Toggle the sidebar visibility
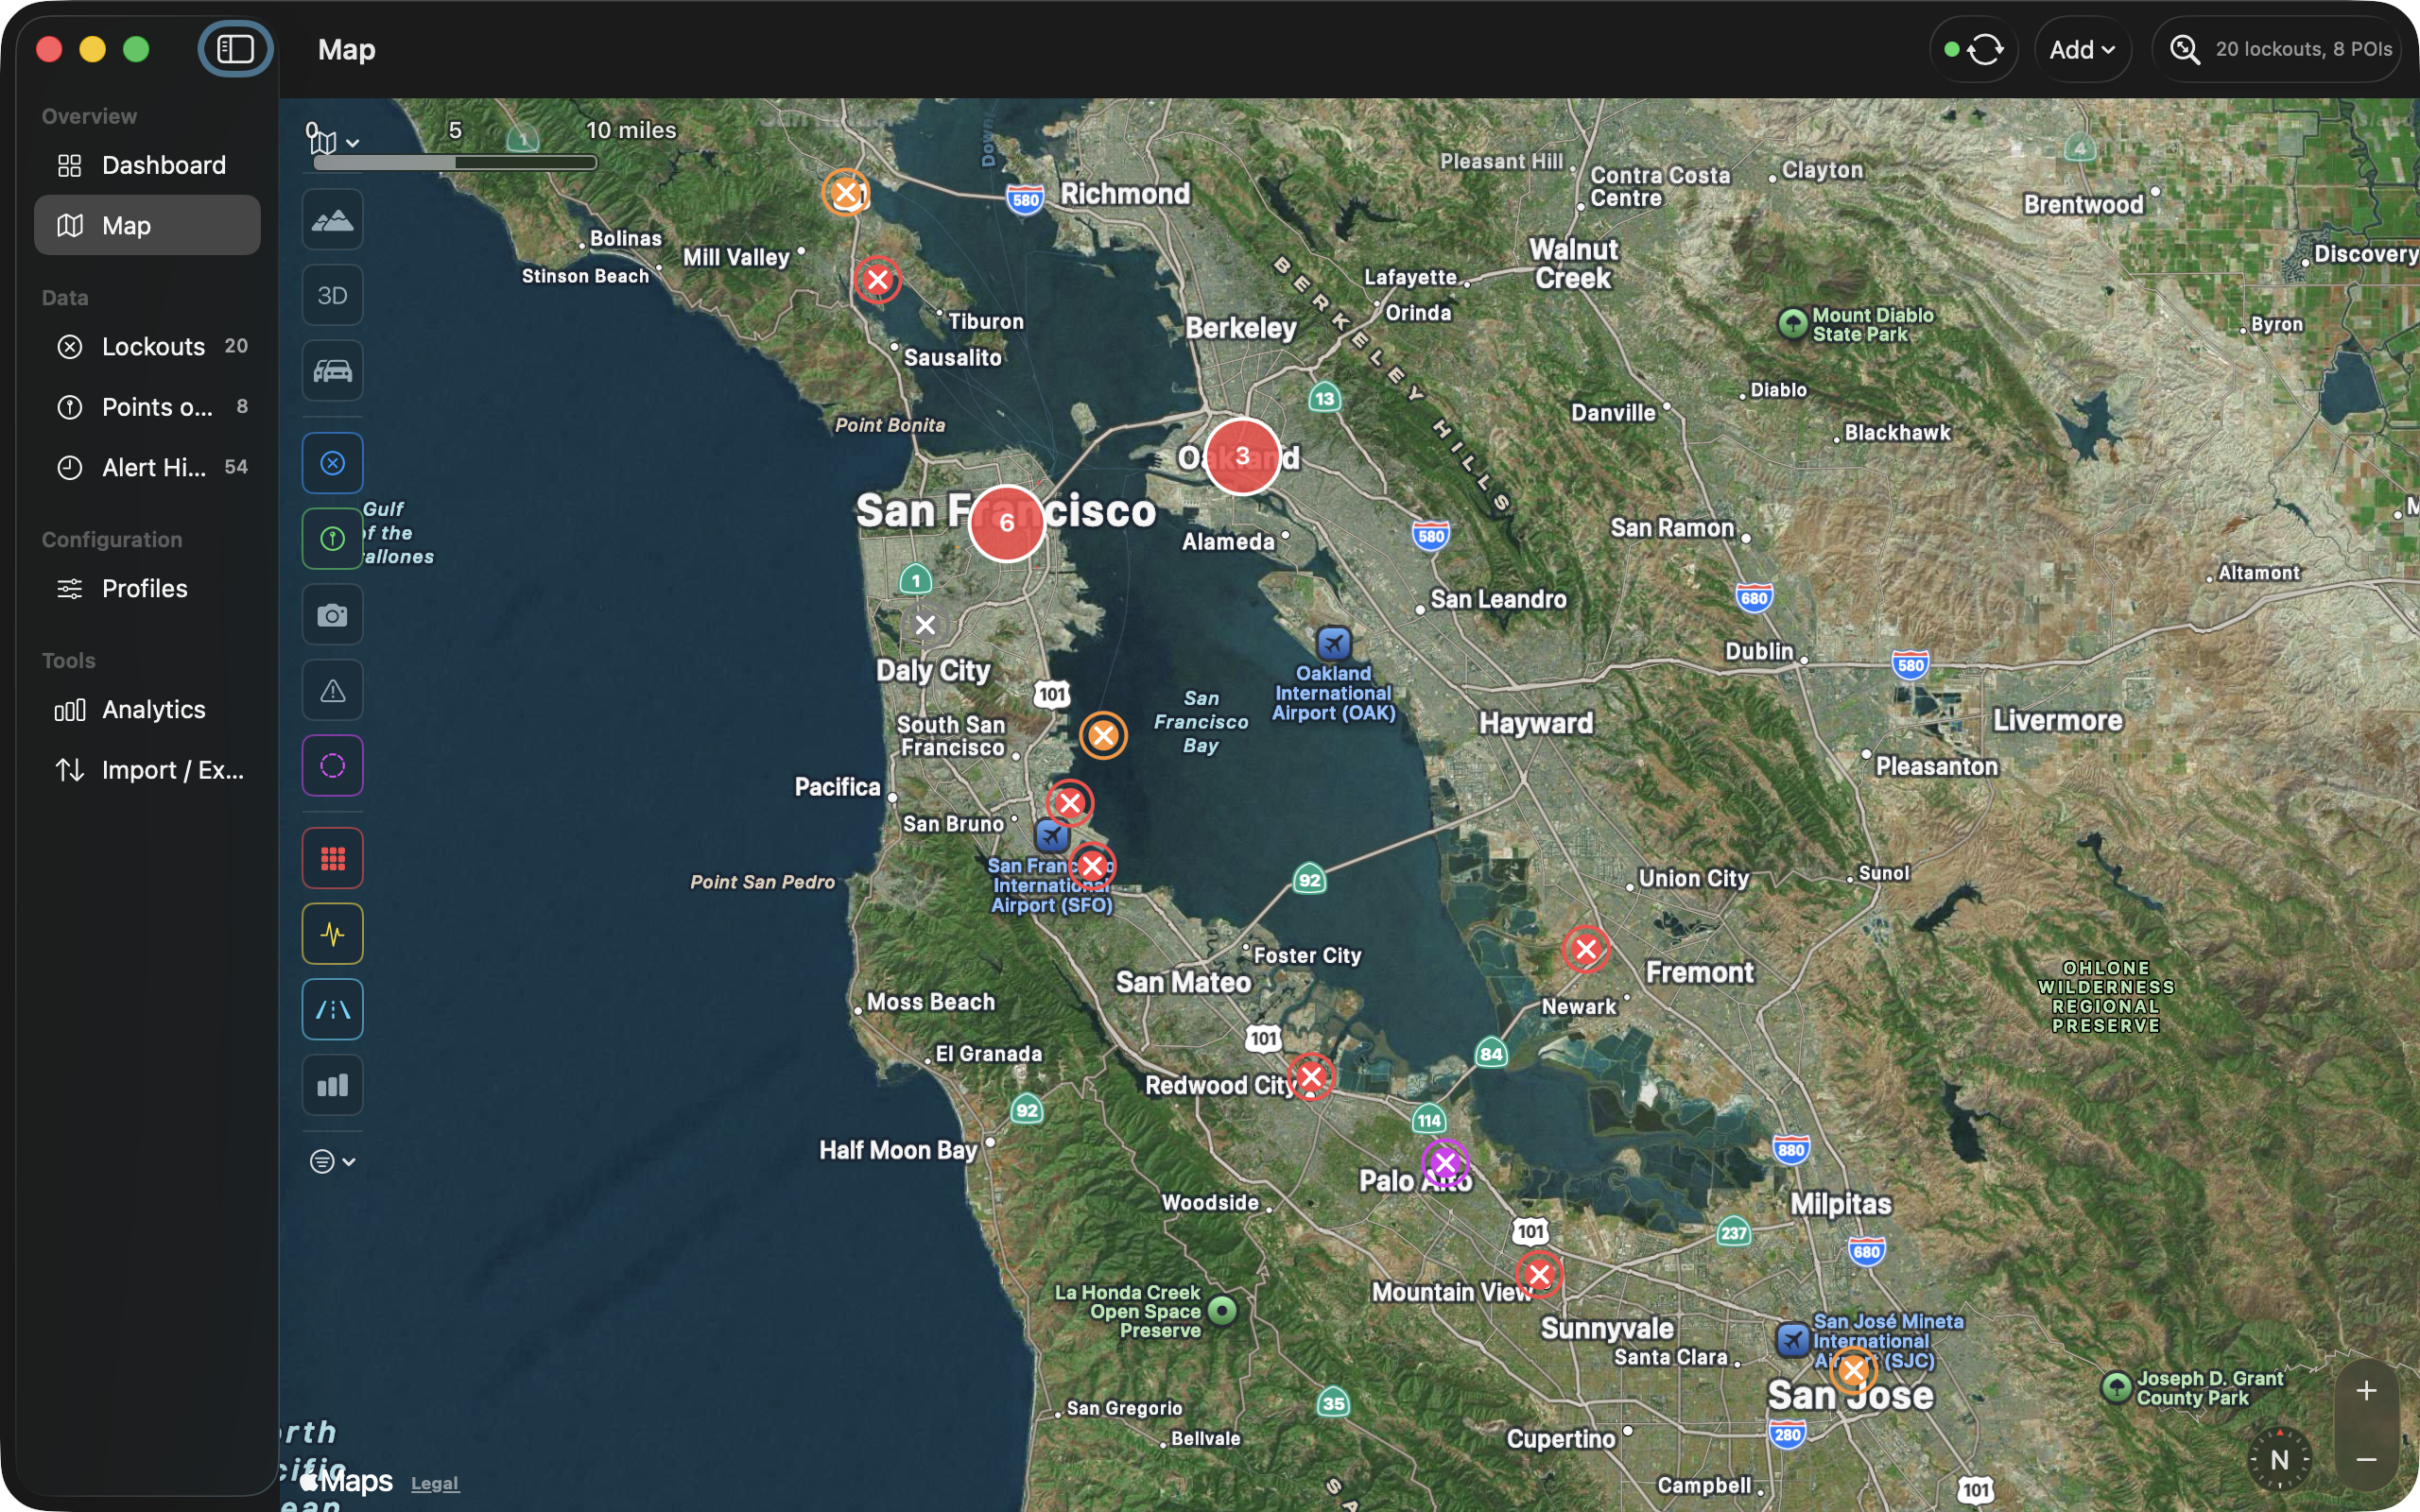Viewport: 2420px width, 1512px height. (234, 48)
